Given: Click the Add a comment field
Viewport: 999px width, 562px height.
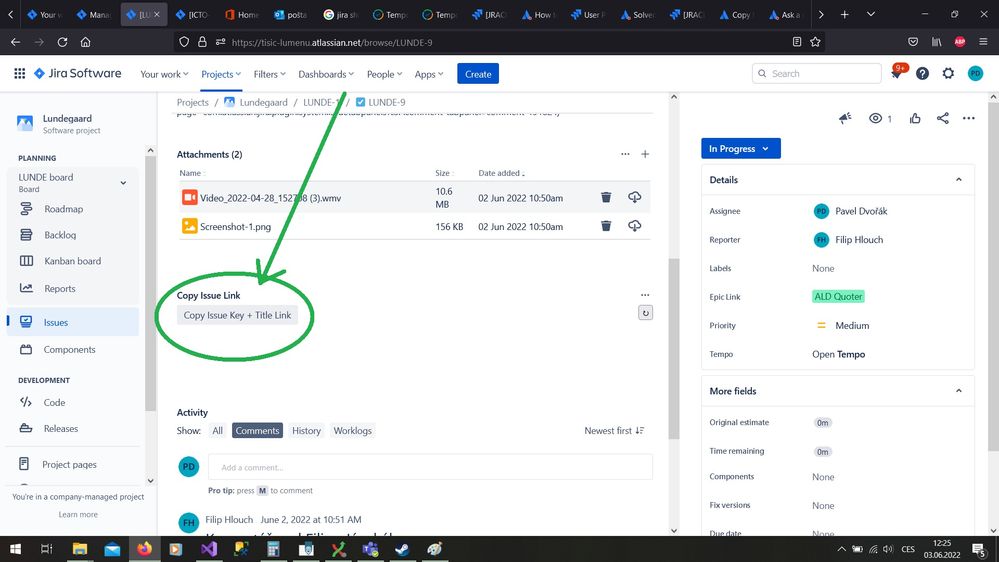Looking at the screenshot, I should (x=430, y=467).
